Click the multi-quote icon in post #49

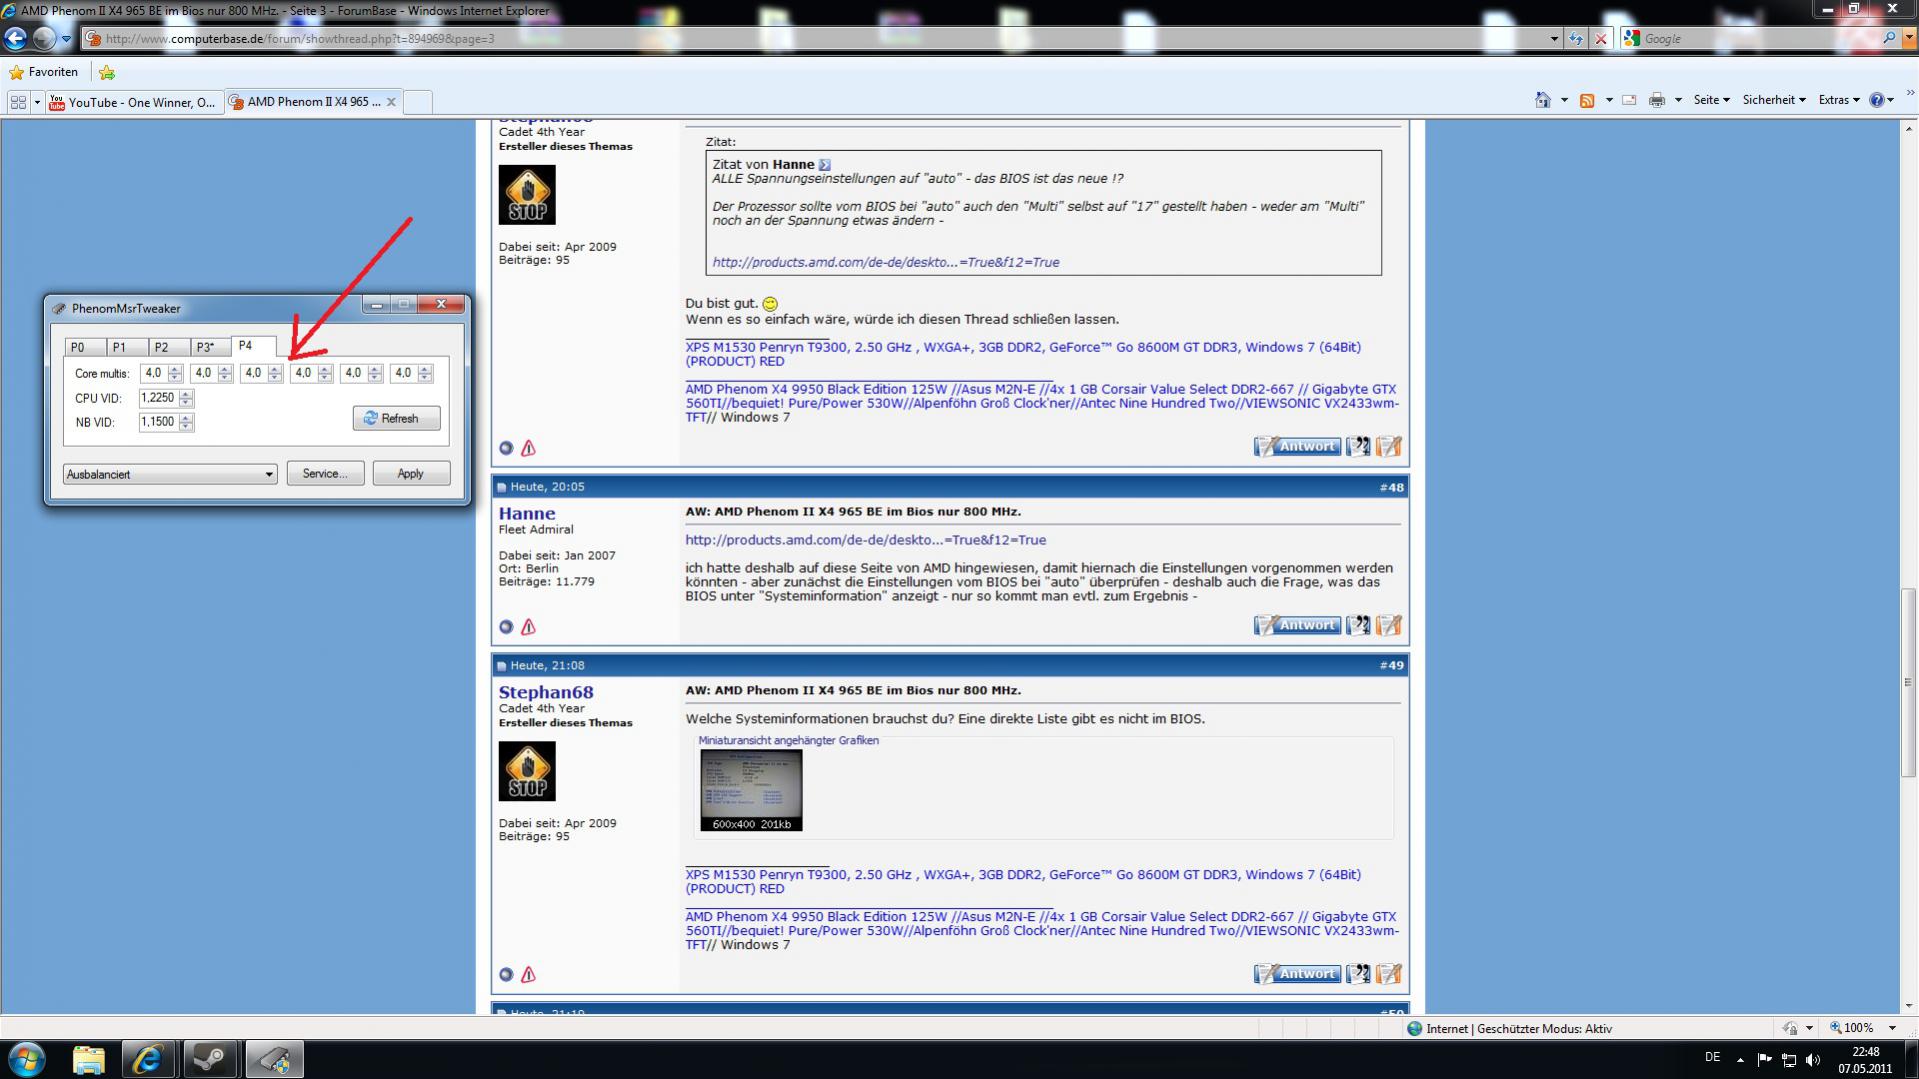pyautogui.click(x=1357, y=973)
